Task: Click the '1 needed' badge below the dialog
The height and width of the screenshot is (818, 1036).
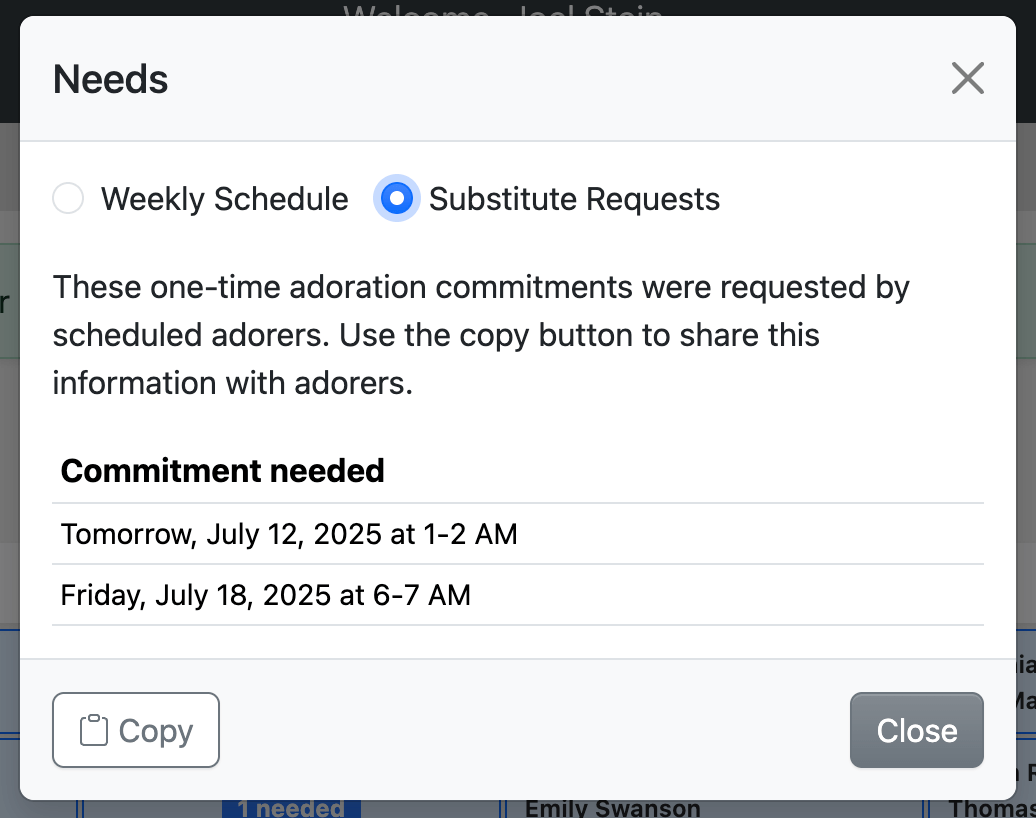Action: tap(291, 807)
